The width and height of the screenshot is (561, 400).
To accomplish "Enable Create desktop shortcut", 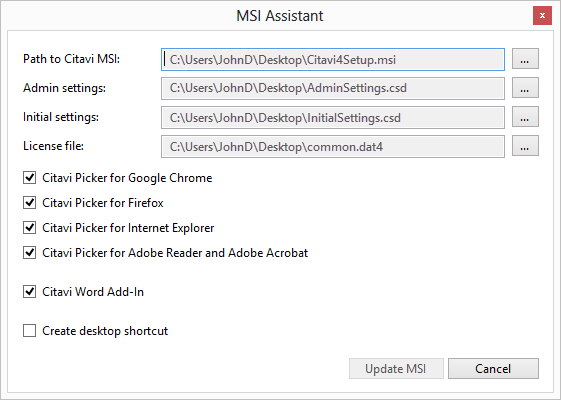I will pyautogui.click(x=29, y=331).
